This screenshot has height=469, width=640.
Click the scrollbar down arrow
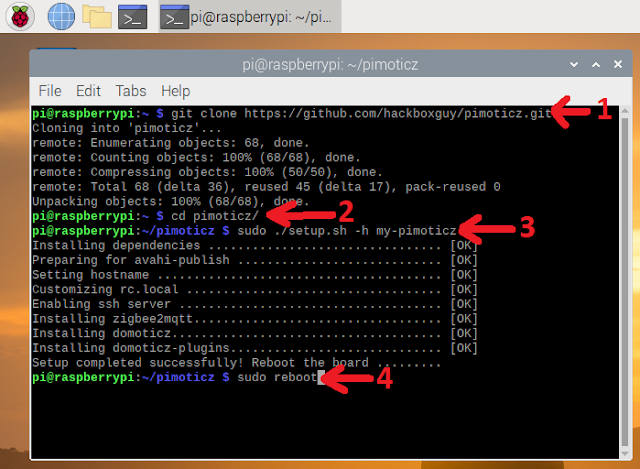[x=625, y=454]
